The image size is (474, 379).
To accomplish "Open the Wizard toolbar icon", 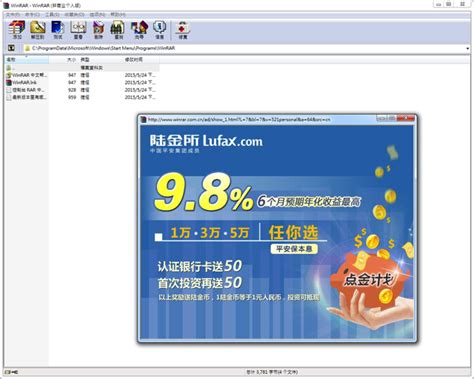I will tap(139, 30).
